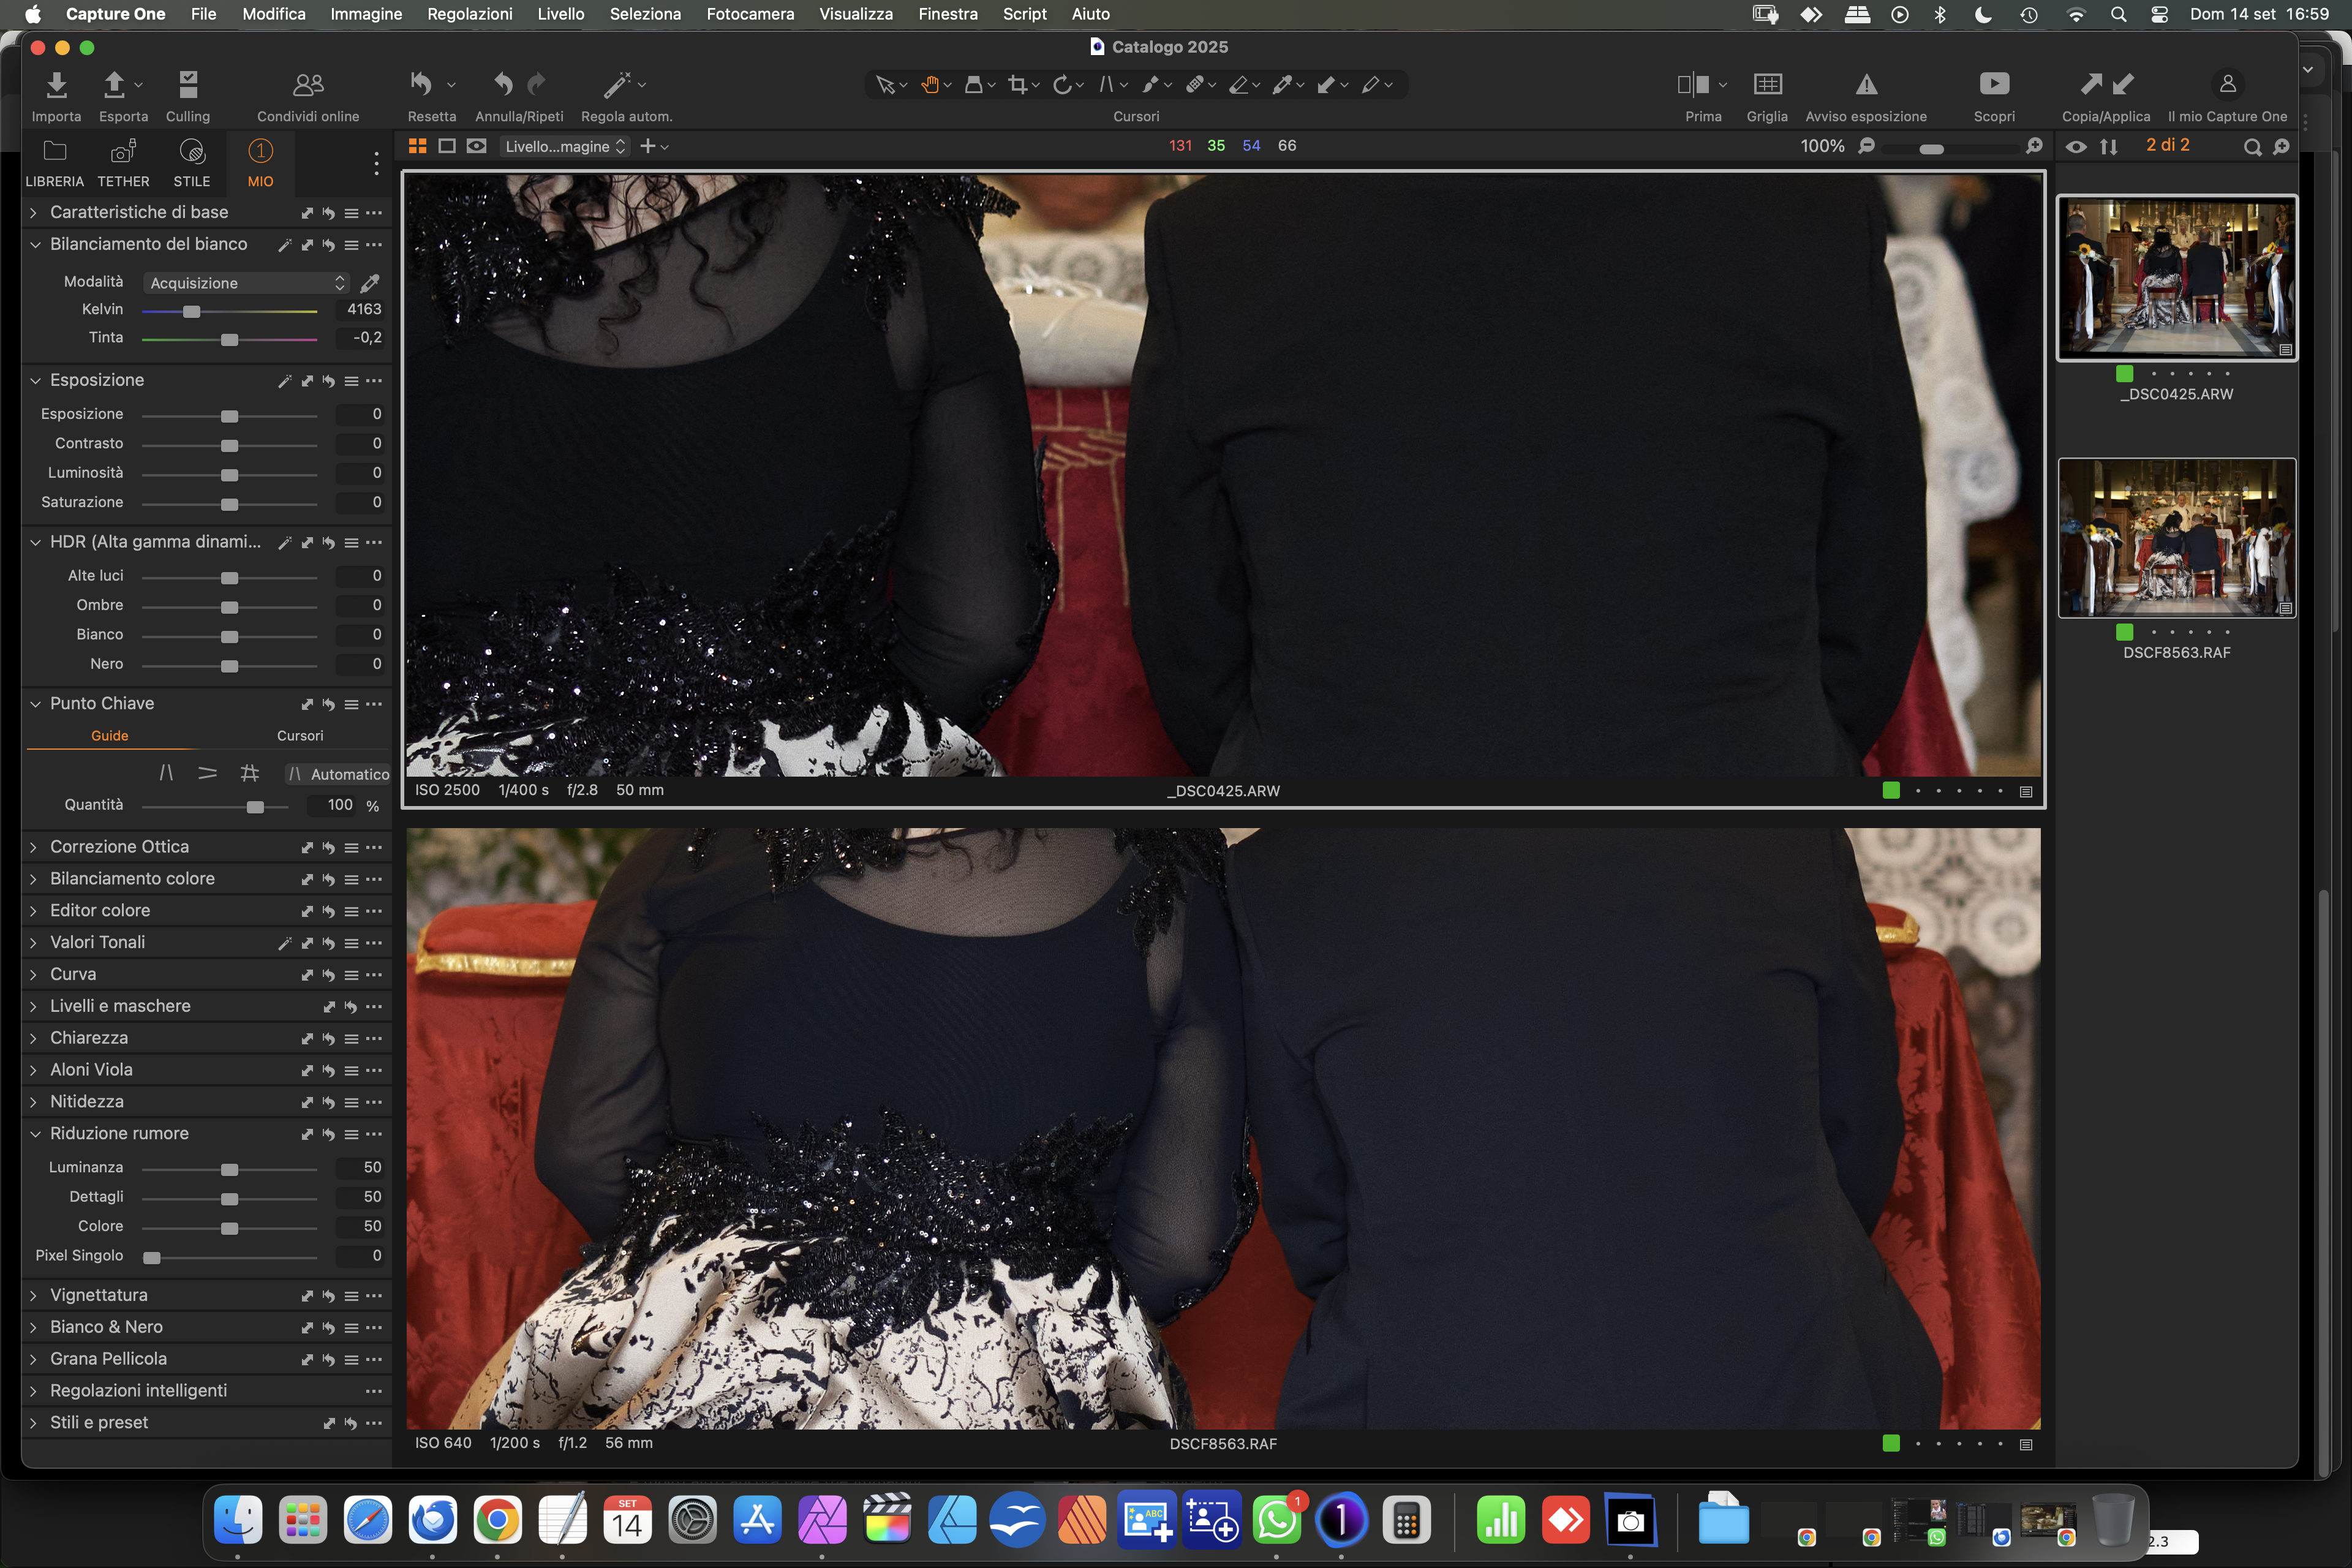Click the Automatico keystone button
2352x1568 pixels.
(338, 774)
